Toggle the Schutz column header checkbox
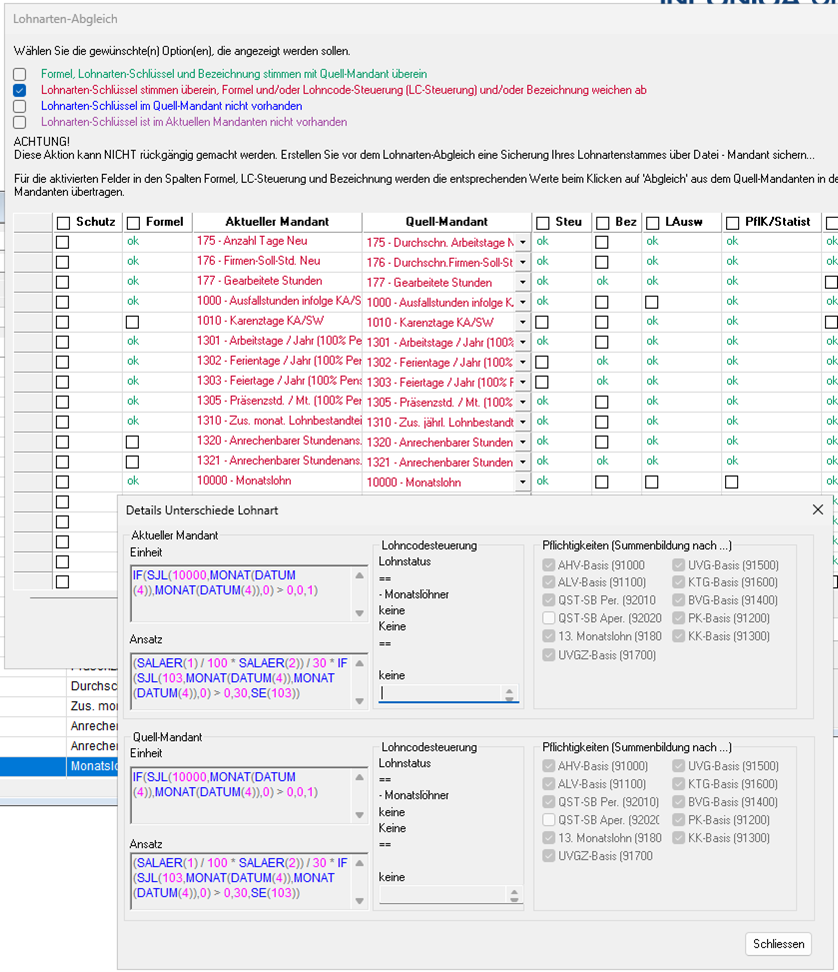The width and height of the screenshot is (838, 972). 63,223
